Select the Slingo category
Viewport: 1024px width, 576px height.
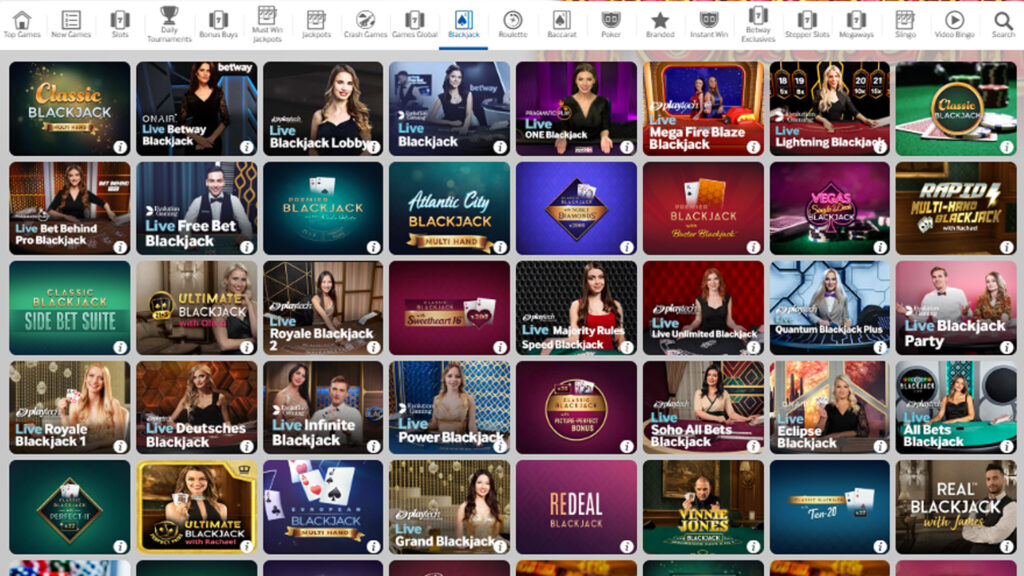pyautogui.click(x=905, y=25)
